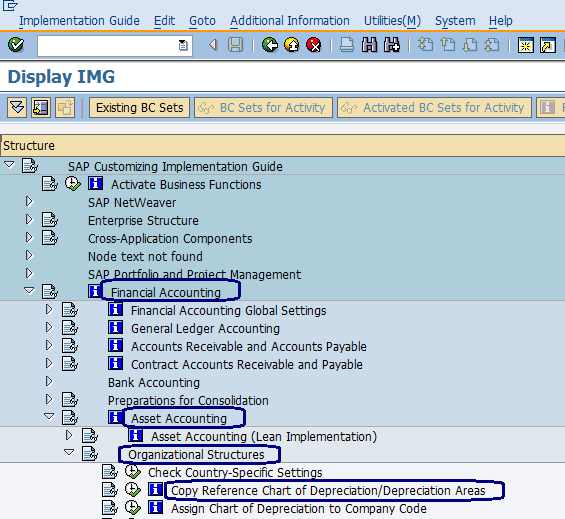Expand the Enterprise Structure node

[29, 219]
